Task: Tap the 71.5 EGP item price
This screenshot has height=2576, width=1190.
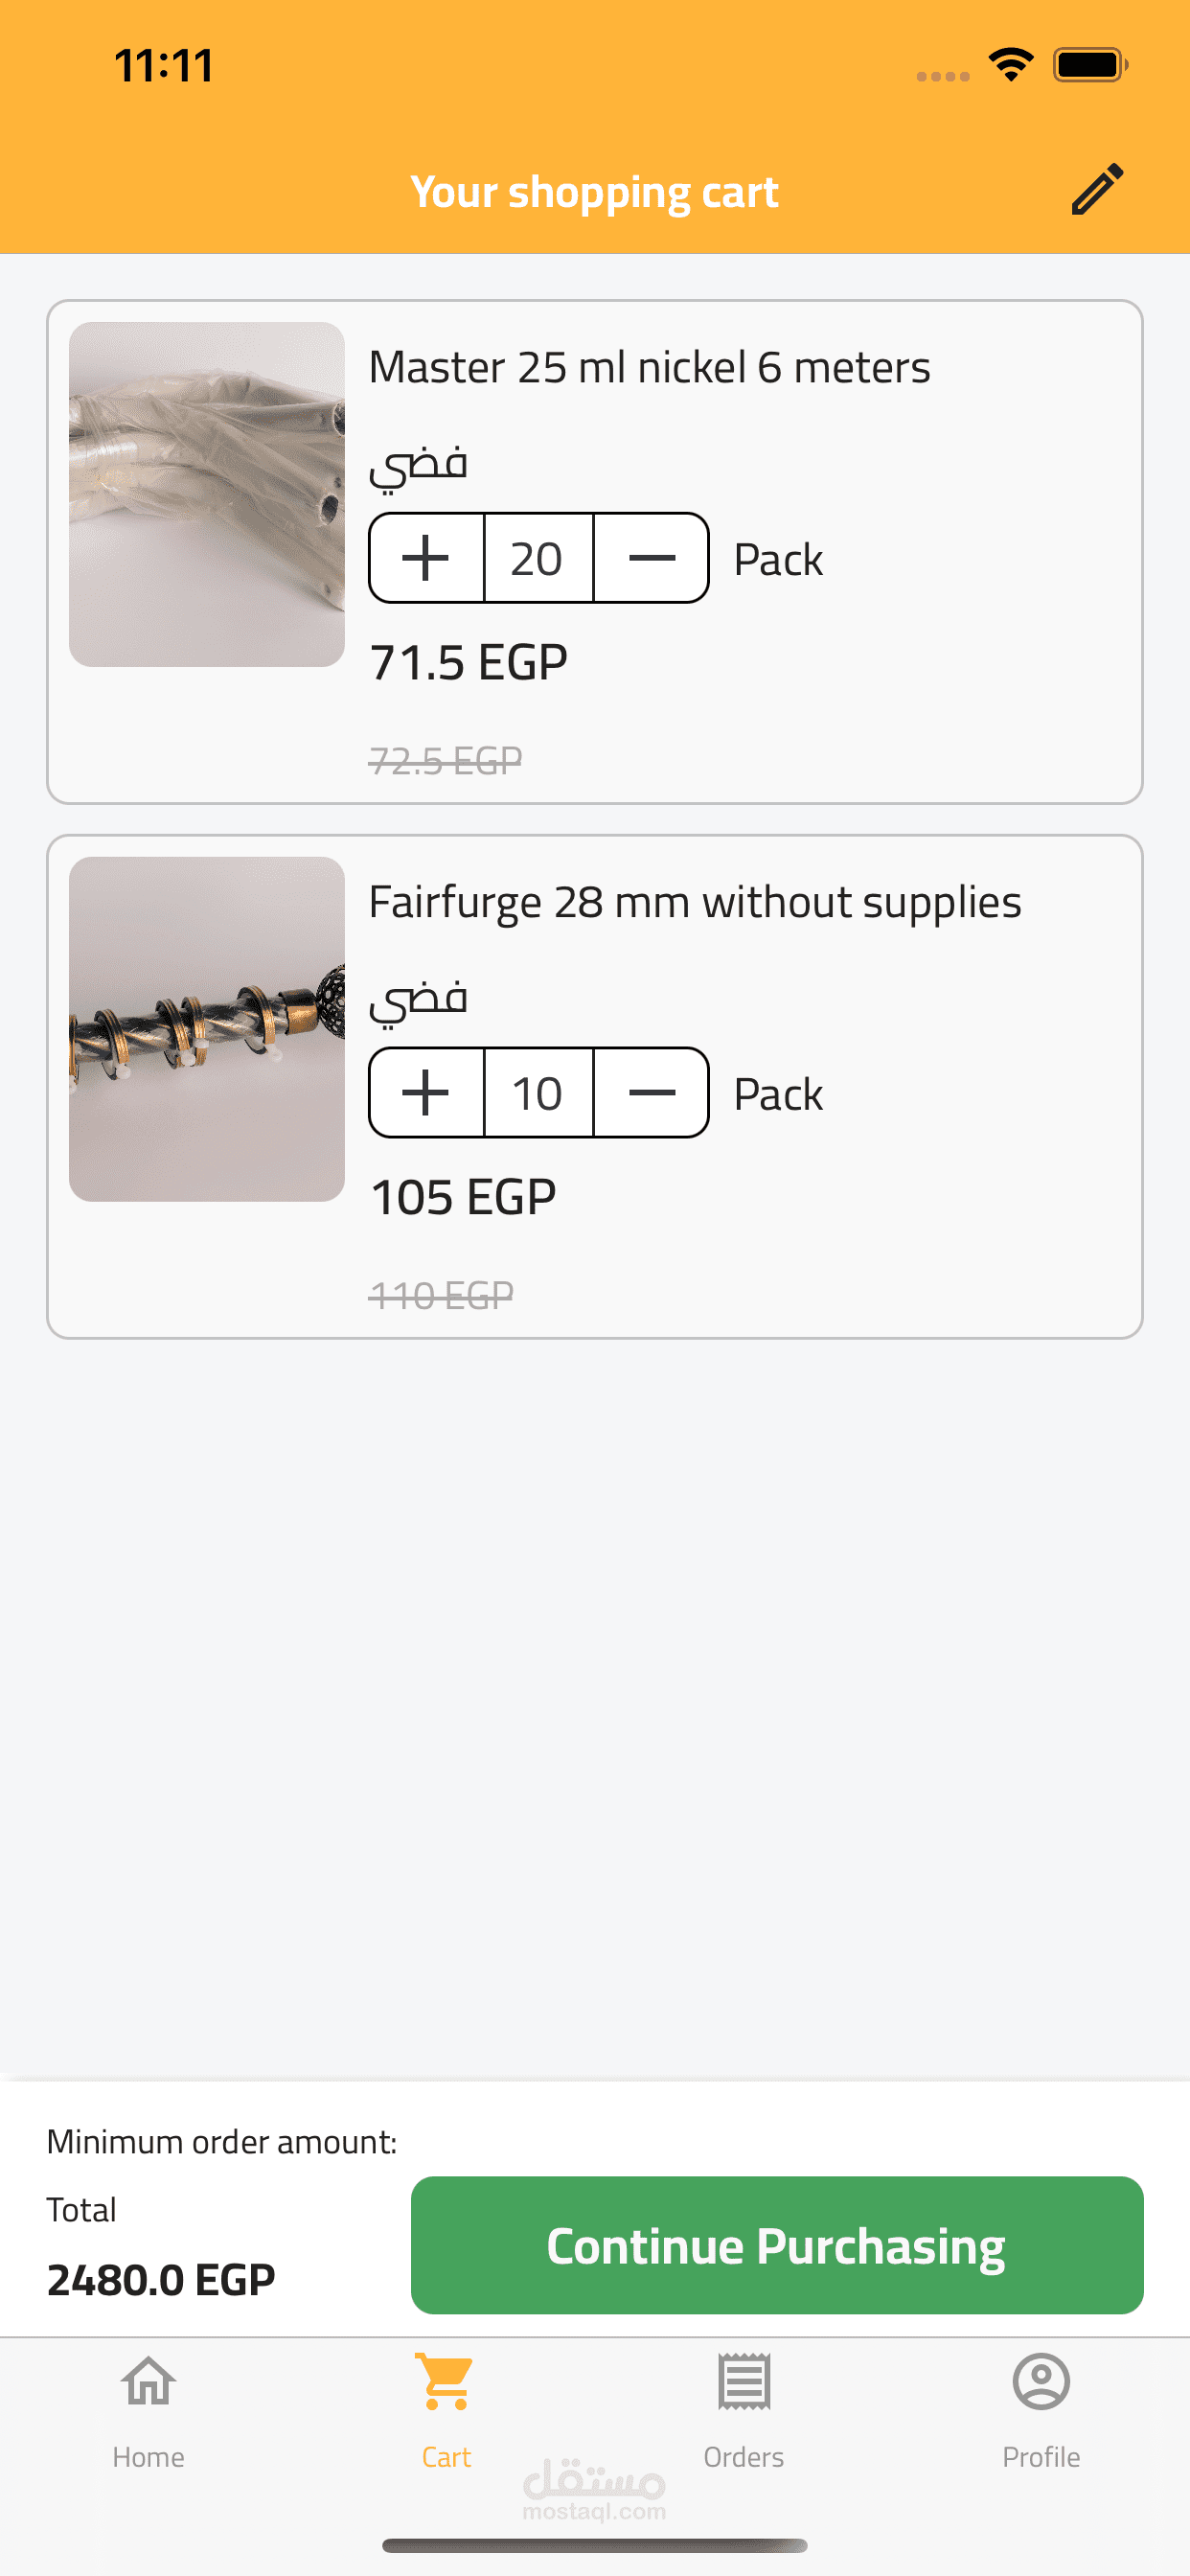Action: (468, 662)
